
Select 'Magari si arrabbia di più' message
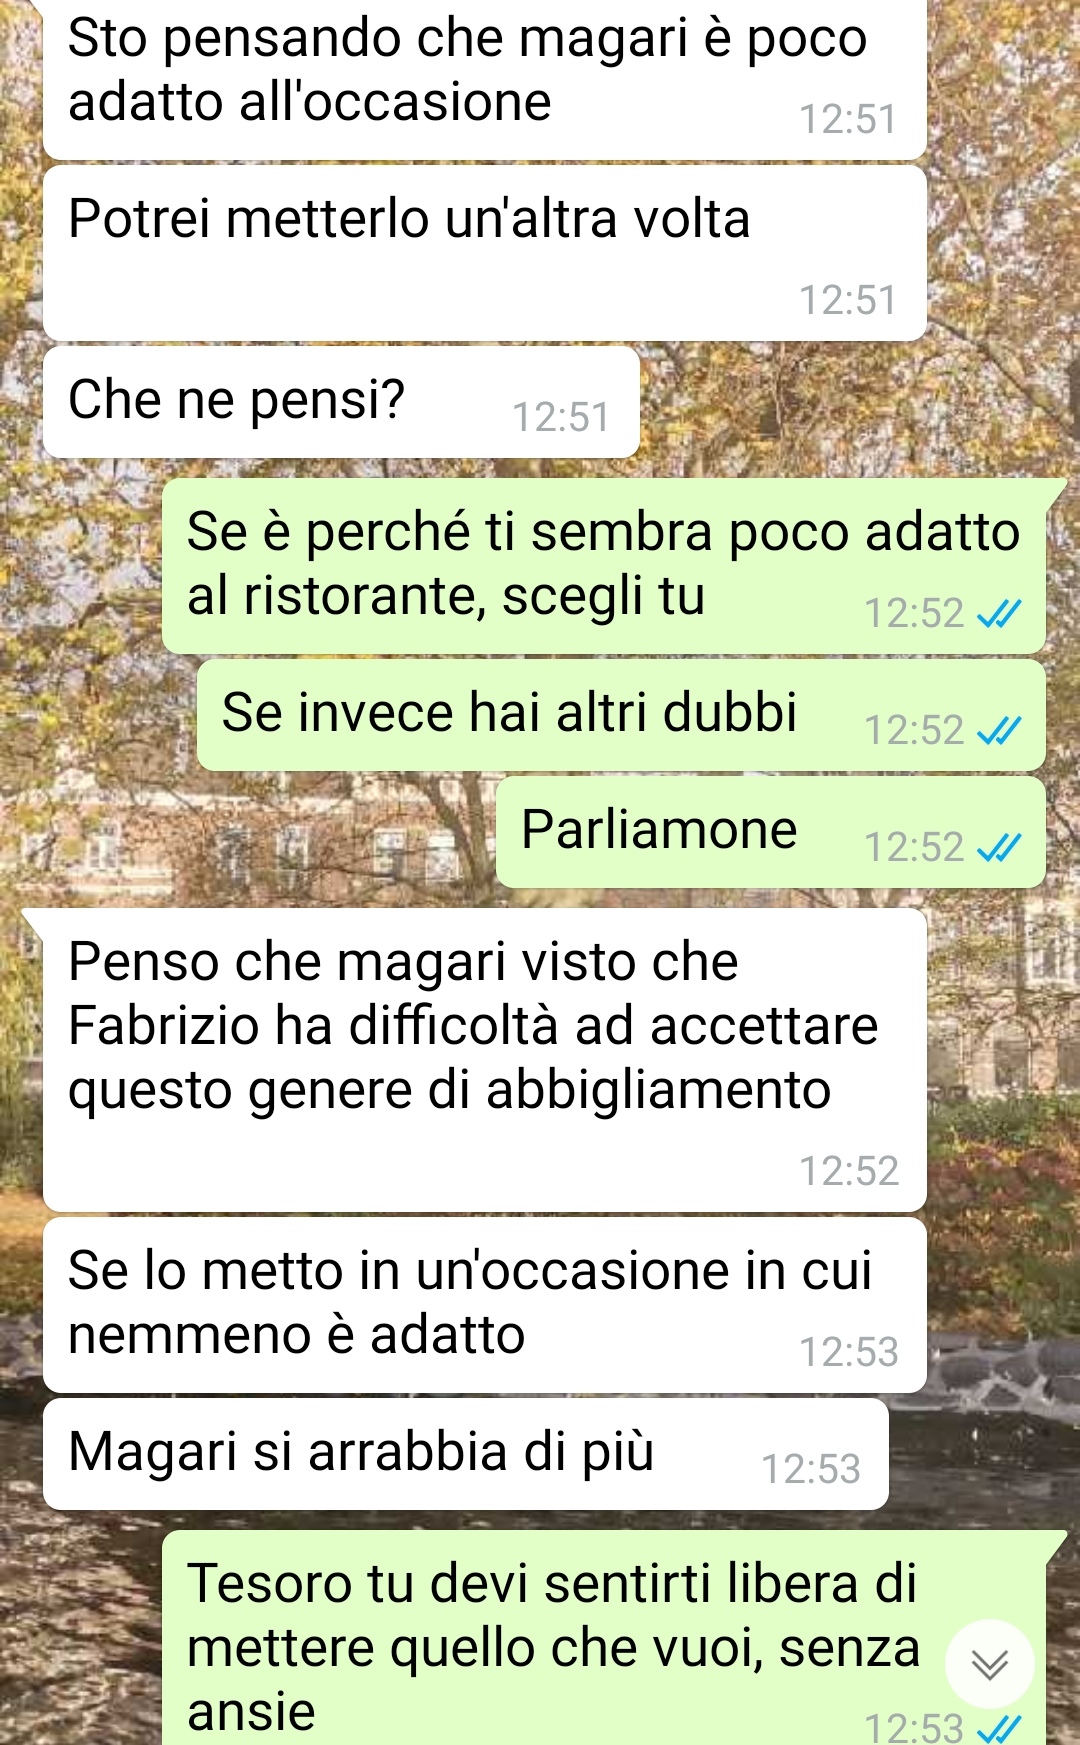(466, 1454)
